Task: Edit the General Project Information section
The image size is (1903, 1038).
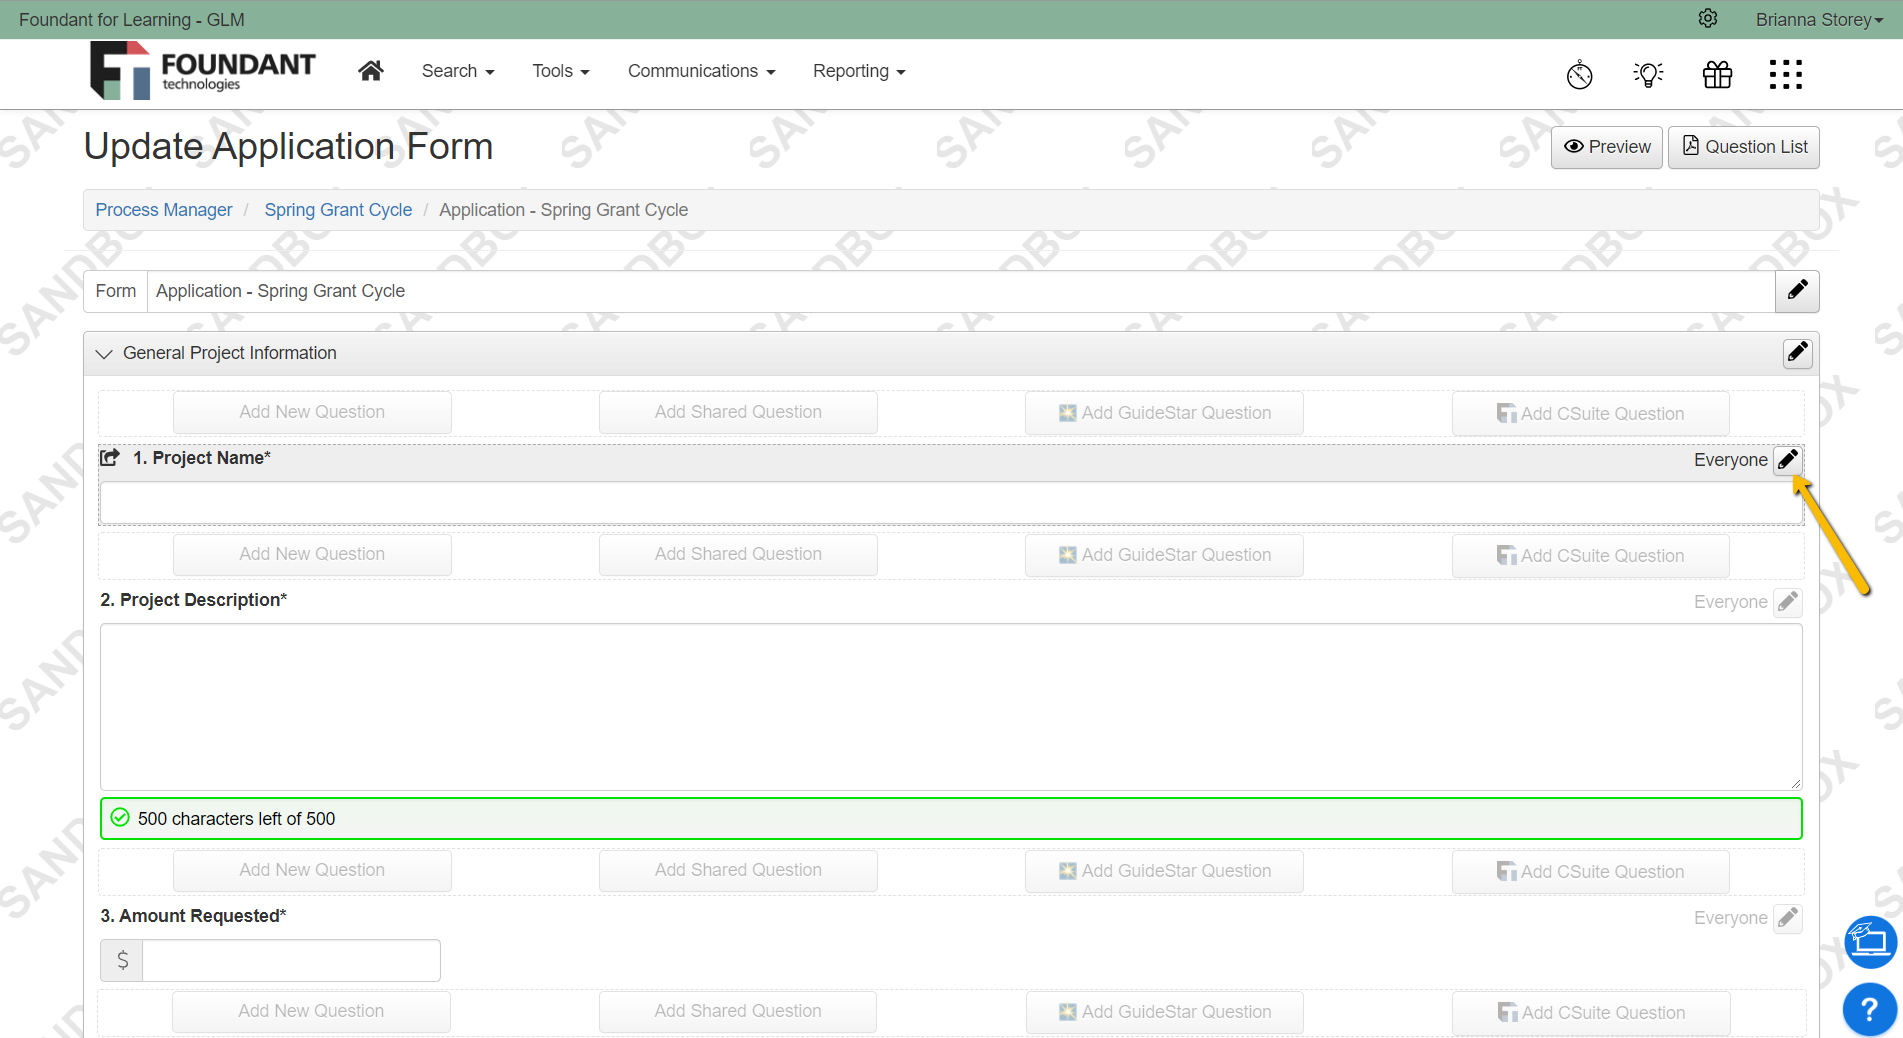Action: [1797, 353]
